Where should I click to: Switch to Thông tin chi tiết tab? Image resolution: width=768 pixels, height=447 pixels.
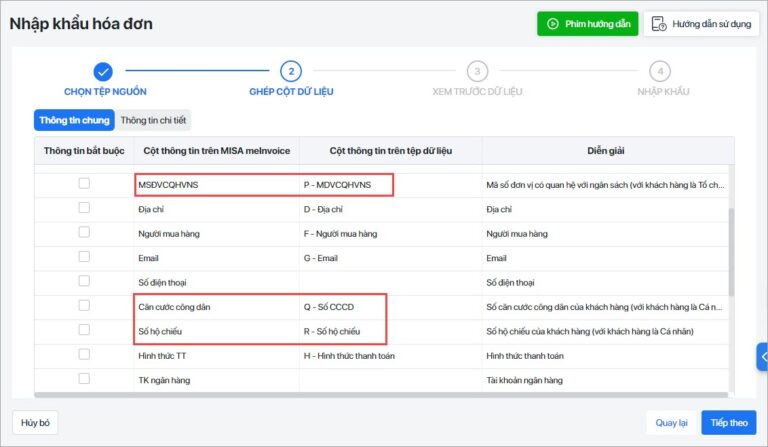(x=153, y=120)
